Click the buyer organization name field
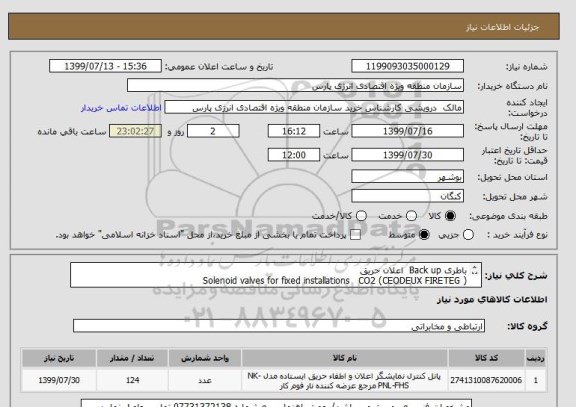 click(x=295, y=86)
